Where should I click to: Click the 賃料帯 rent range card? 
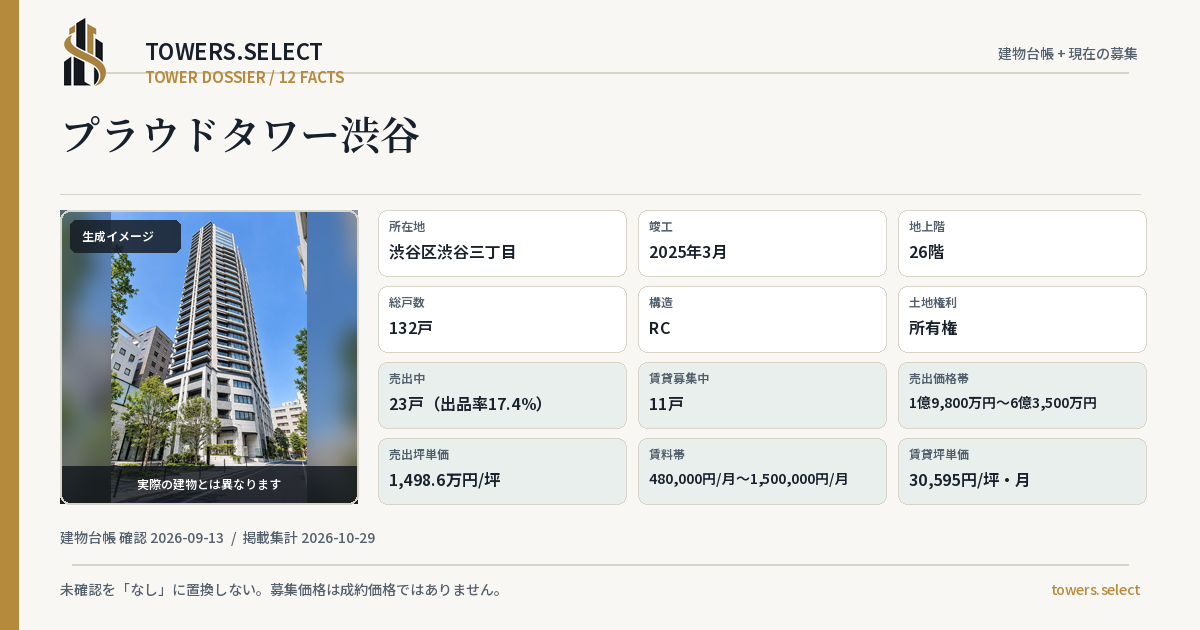click(762, 471)
